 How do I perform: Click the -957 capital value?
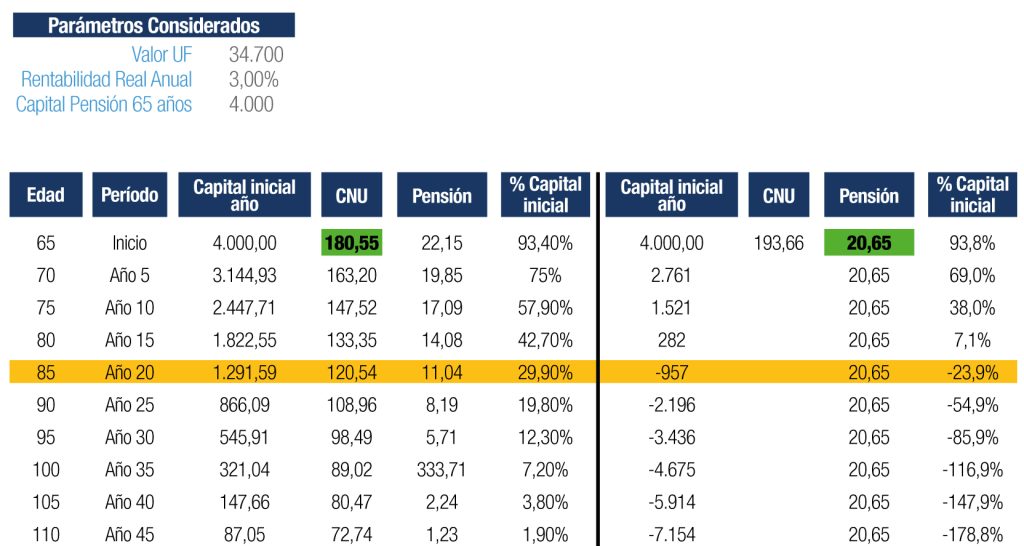click(672, 373)
